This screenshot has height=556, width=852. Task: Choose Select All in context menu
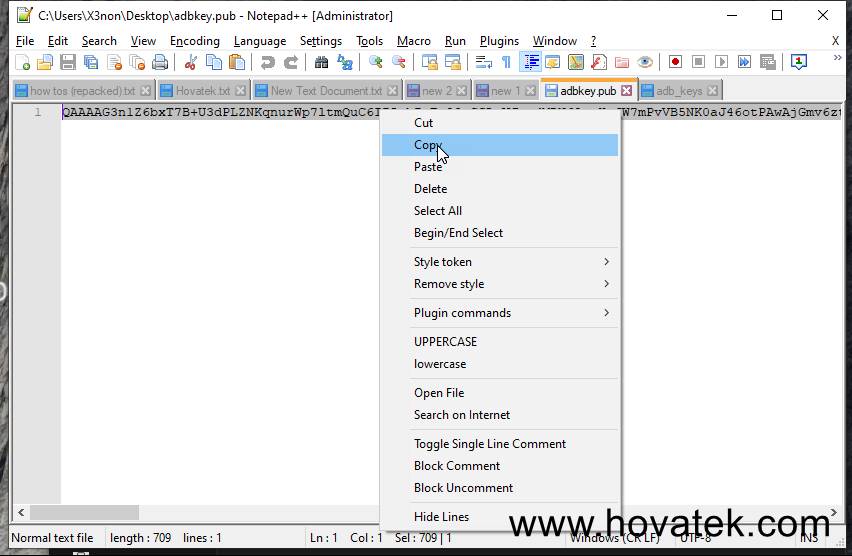pyautogui.click(x=500, y=211)
